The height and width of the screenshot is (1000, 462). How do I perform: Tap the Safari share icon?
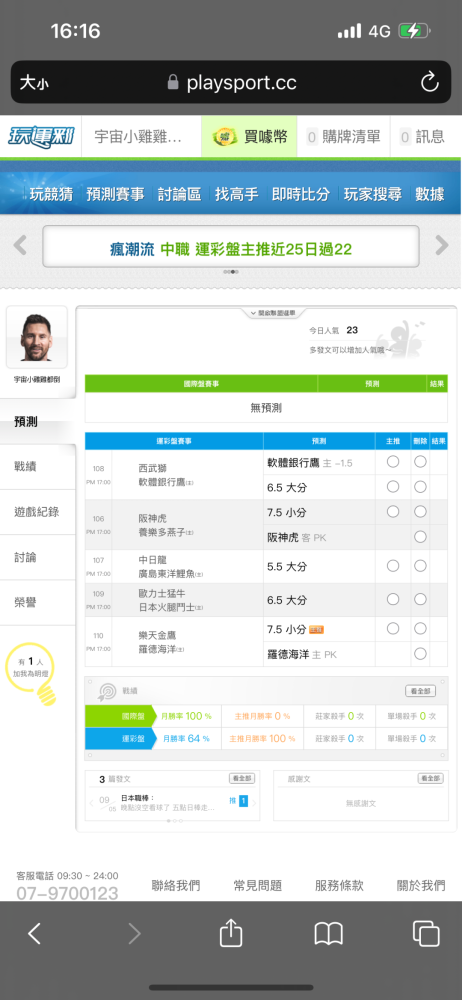point(231,934)
